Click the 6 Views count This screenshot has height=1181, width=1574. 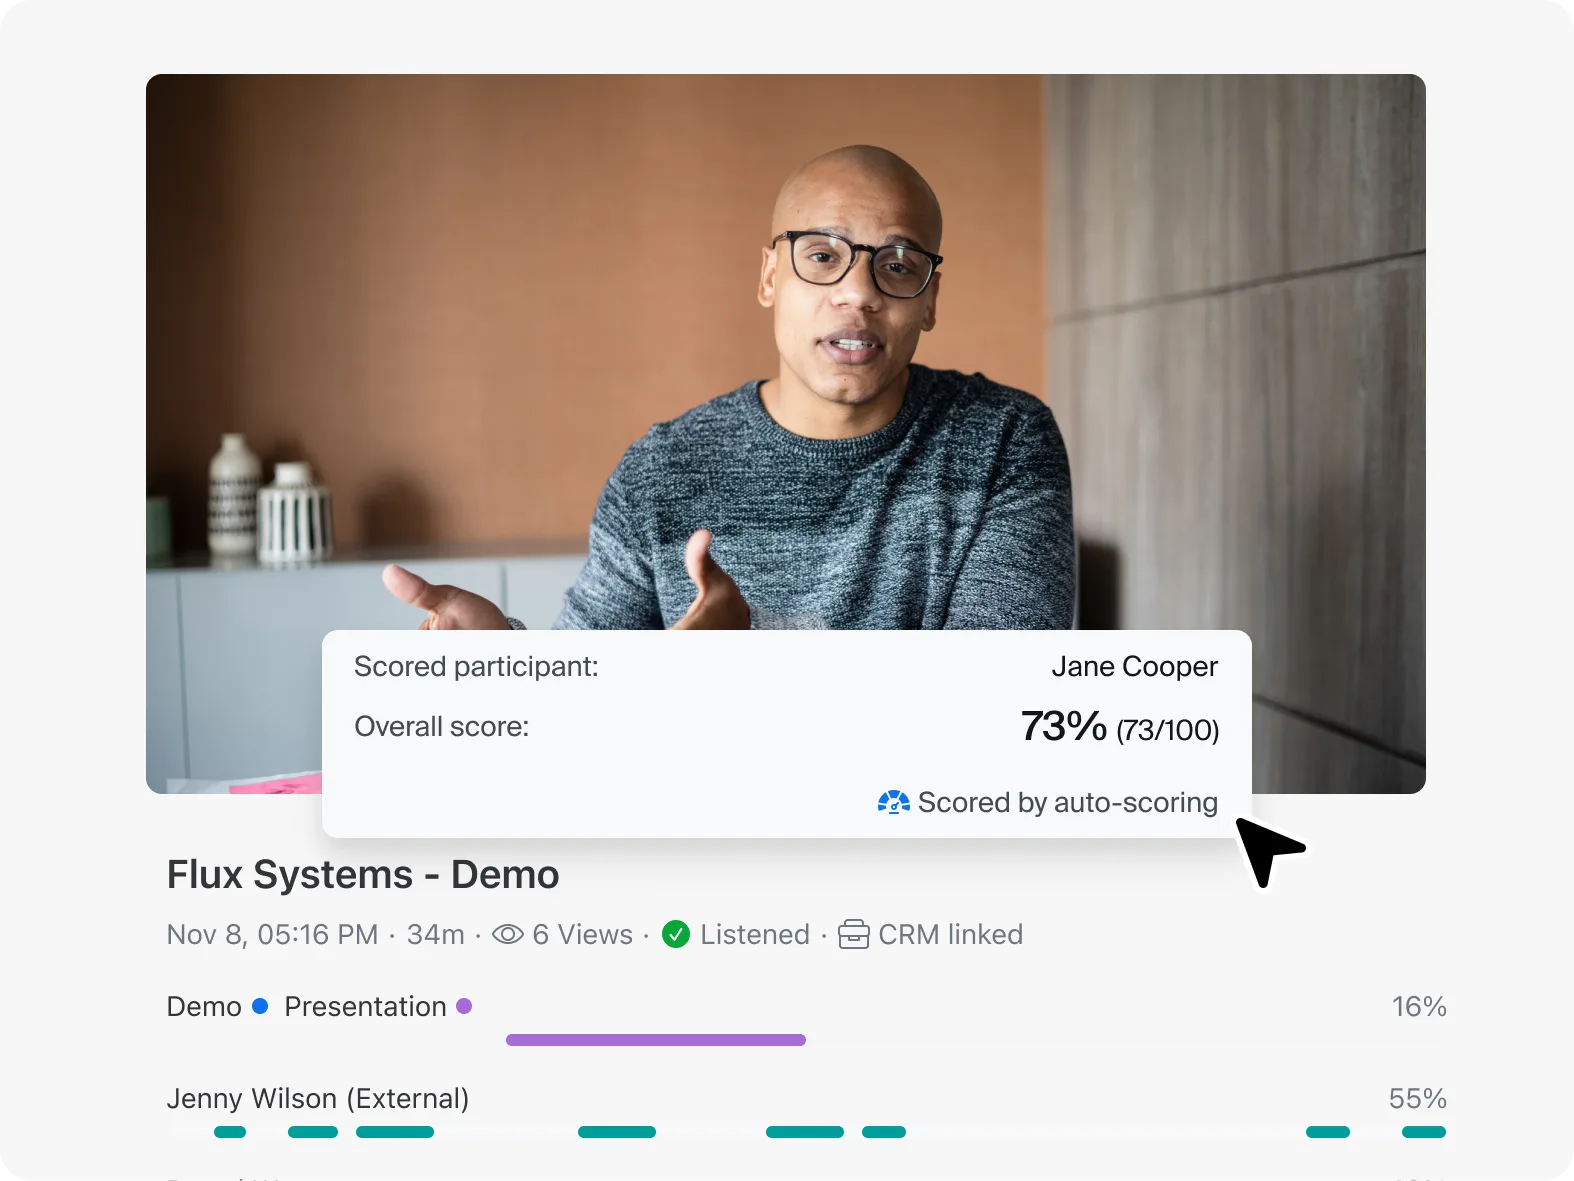pos(583,934)
